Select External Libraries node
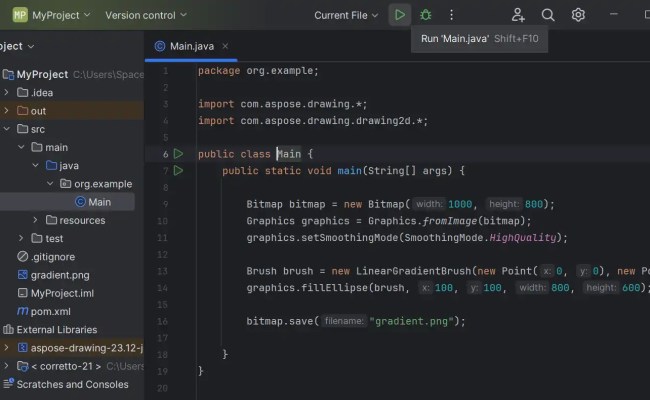This screenshot has height=400, width=650. tap(57, 330)
